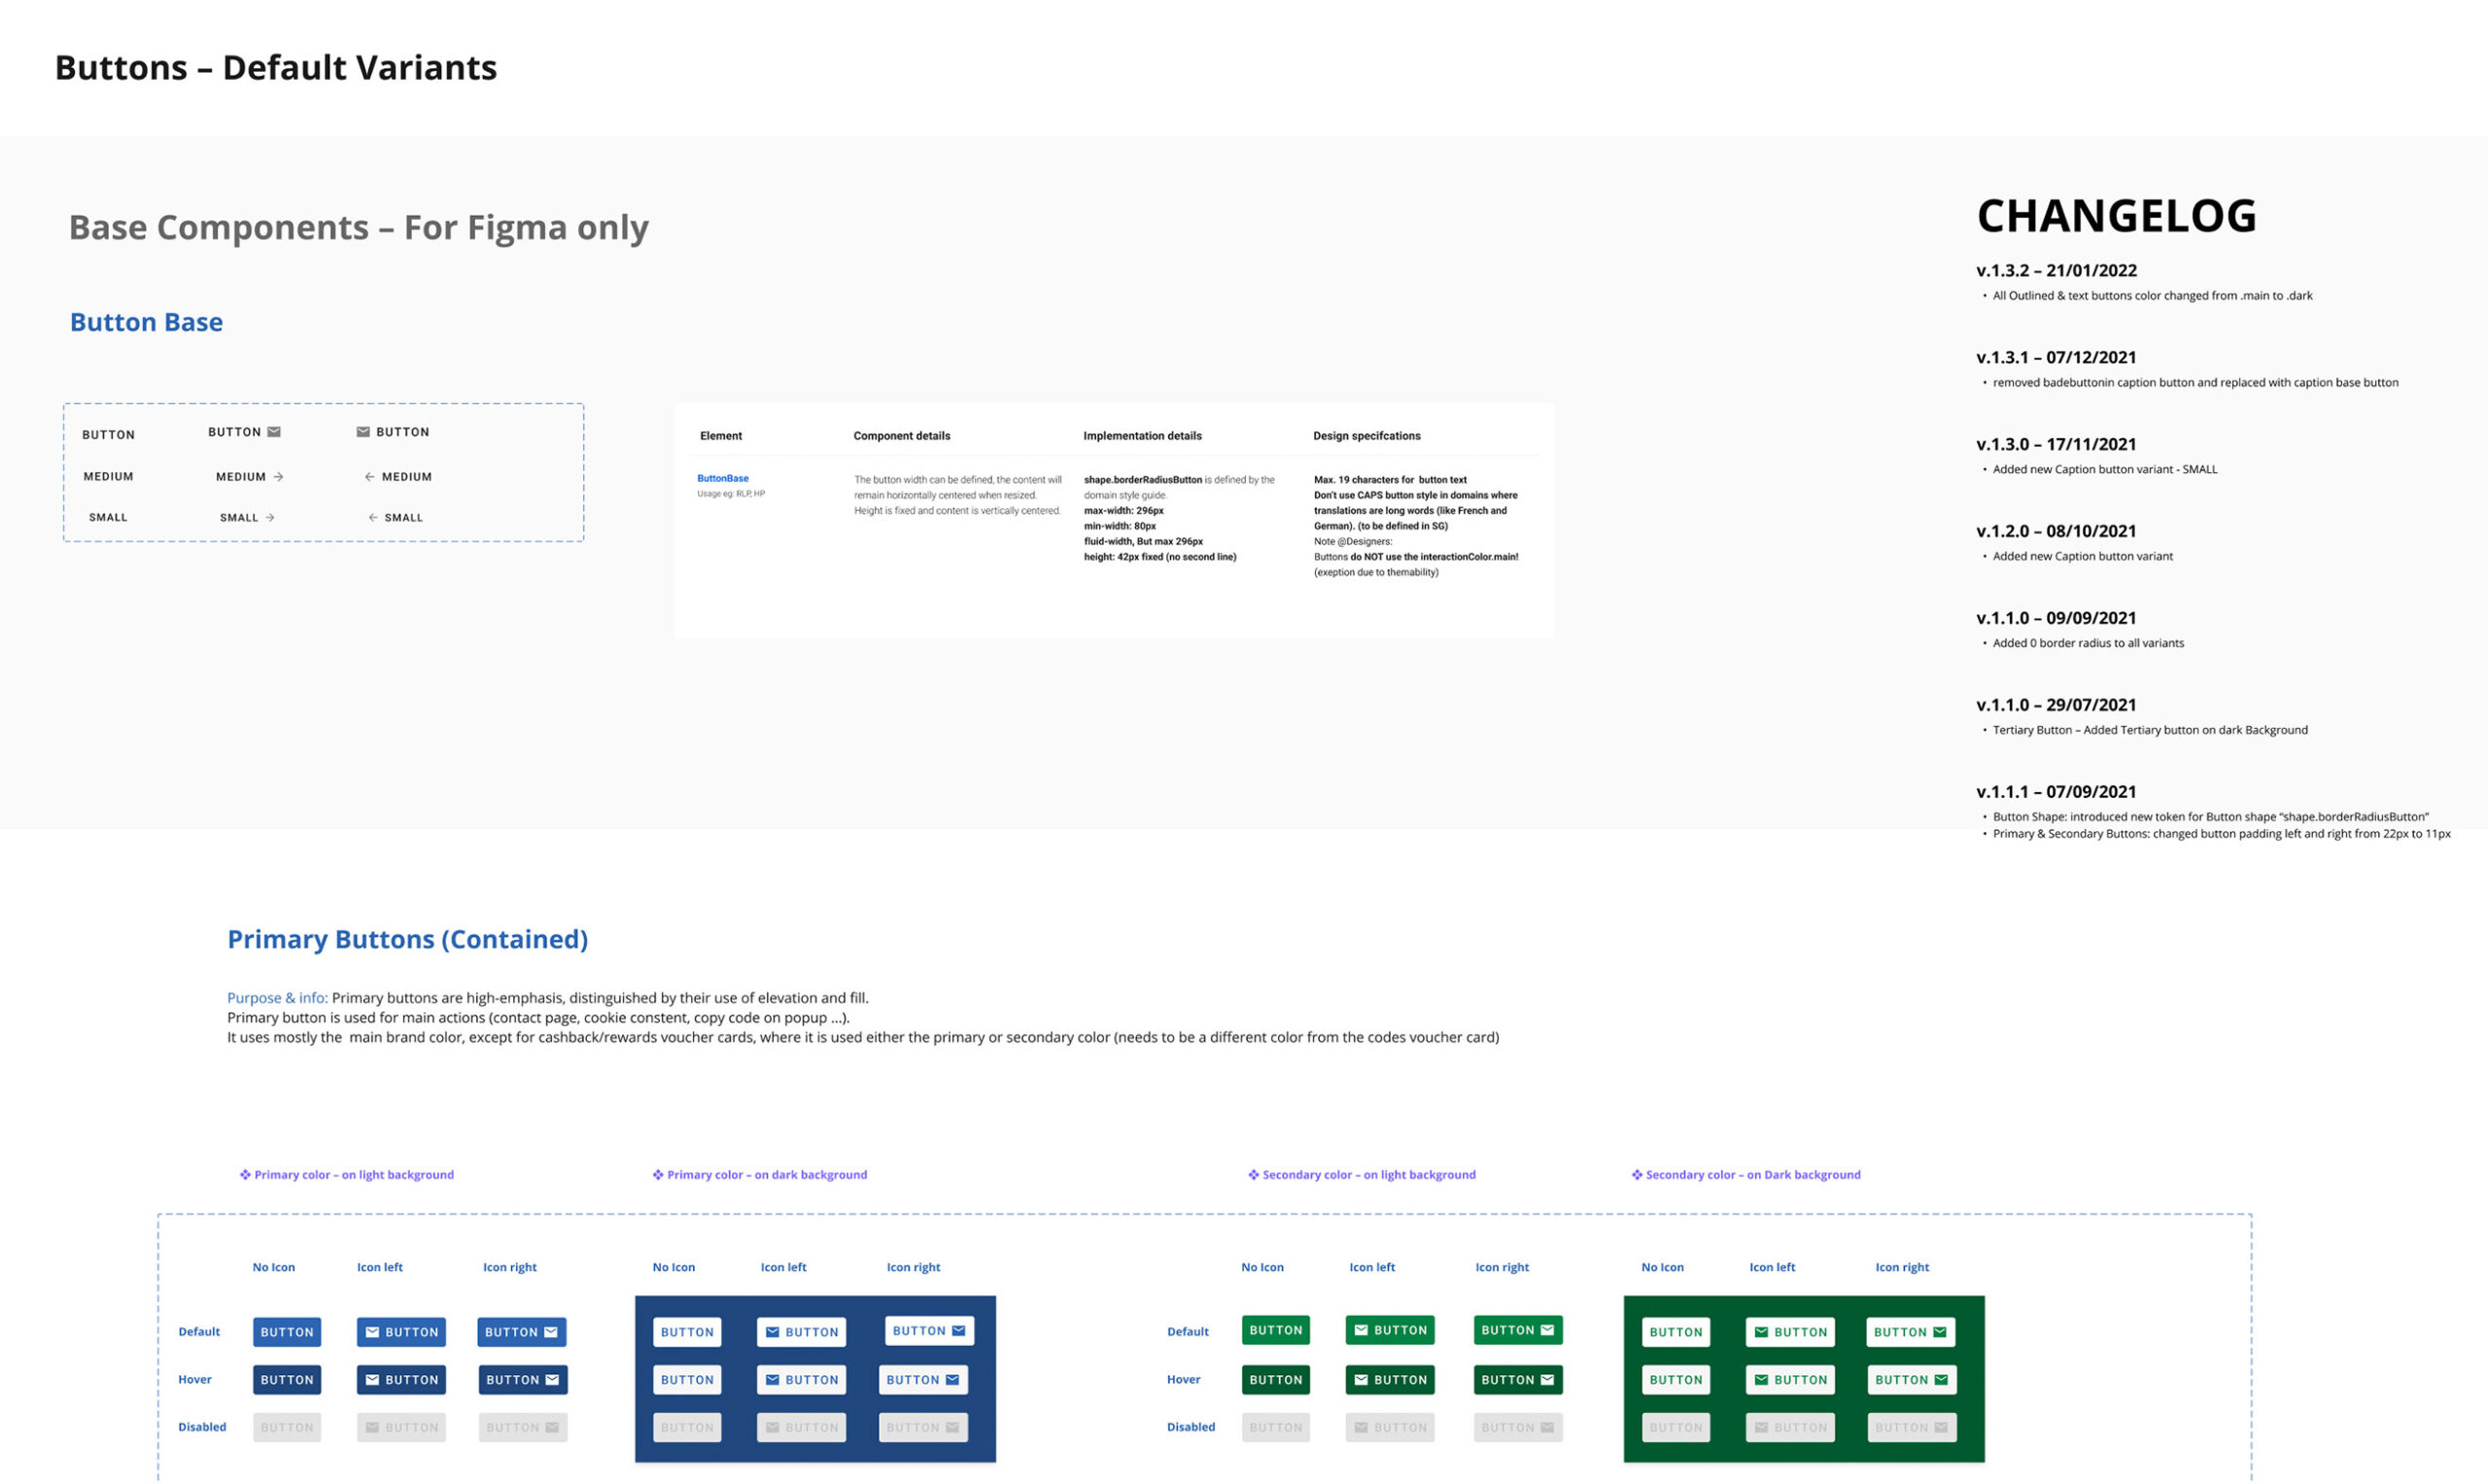Click 'Base Components – For Figma only' heading
The width and height of the screenshot is (2488, 1484).
(359, 228)
